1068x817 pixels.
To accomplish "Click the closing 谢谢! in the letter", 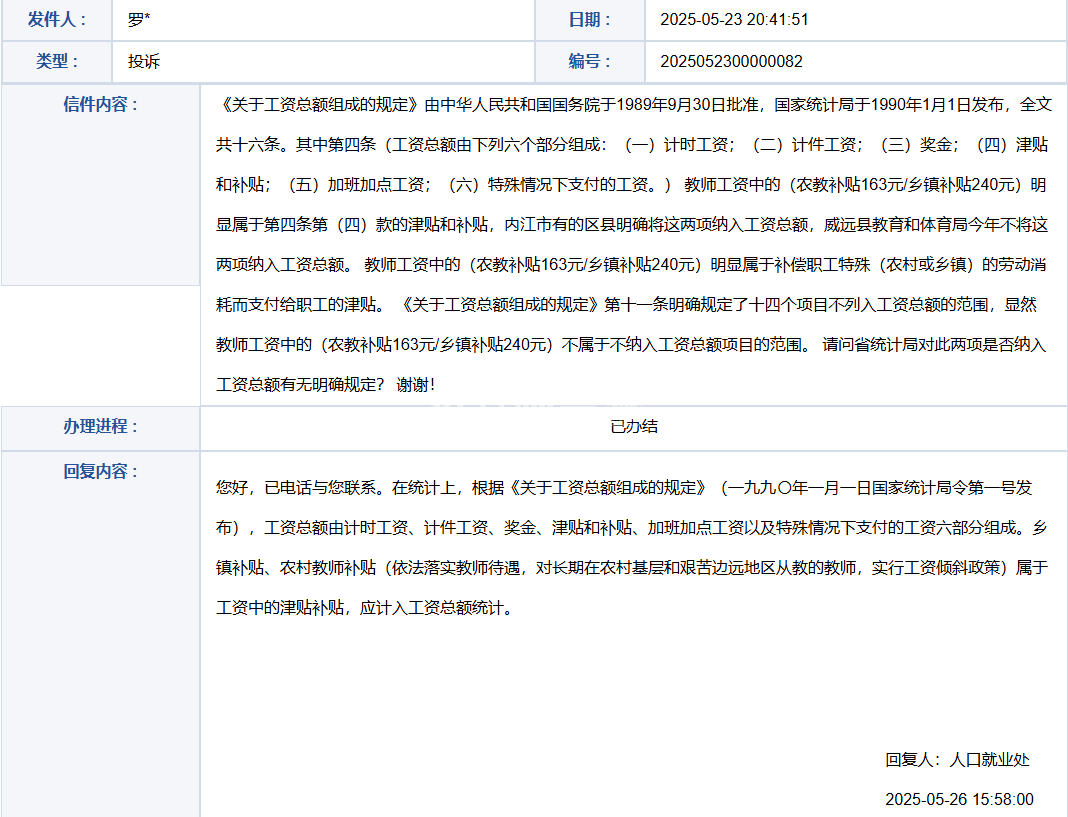I will pos(416,385).
